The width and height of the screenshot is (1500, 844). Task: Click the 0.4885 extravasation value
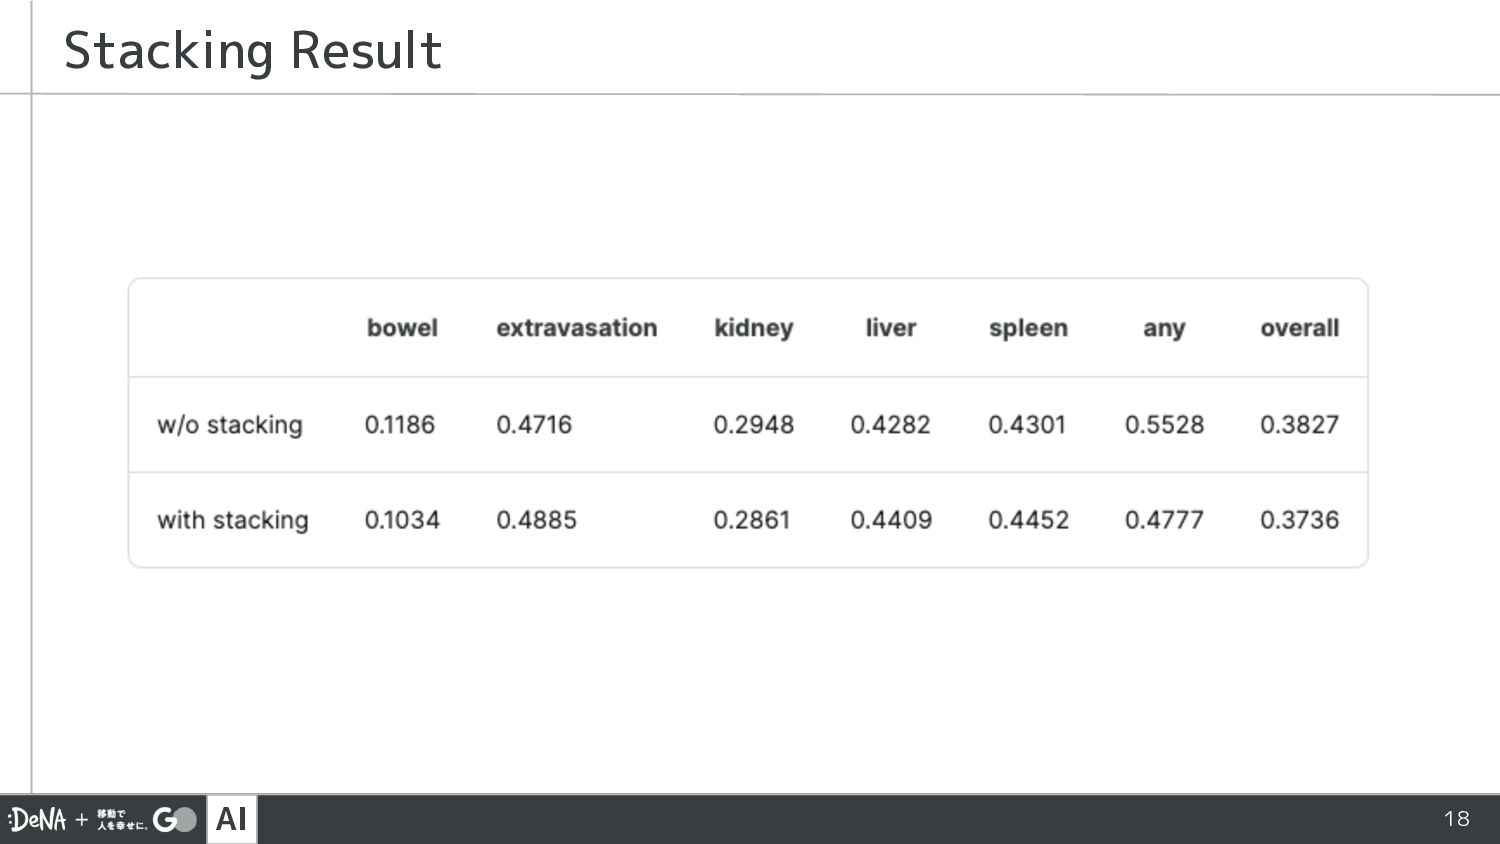[537, 520]
